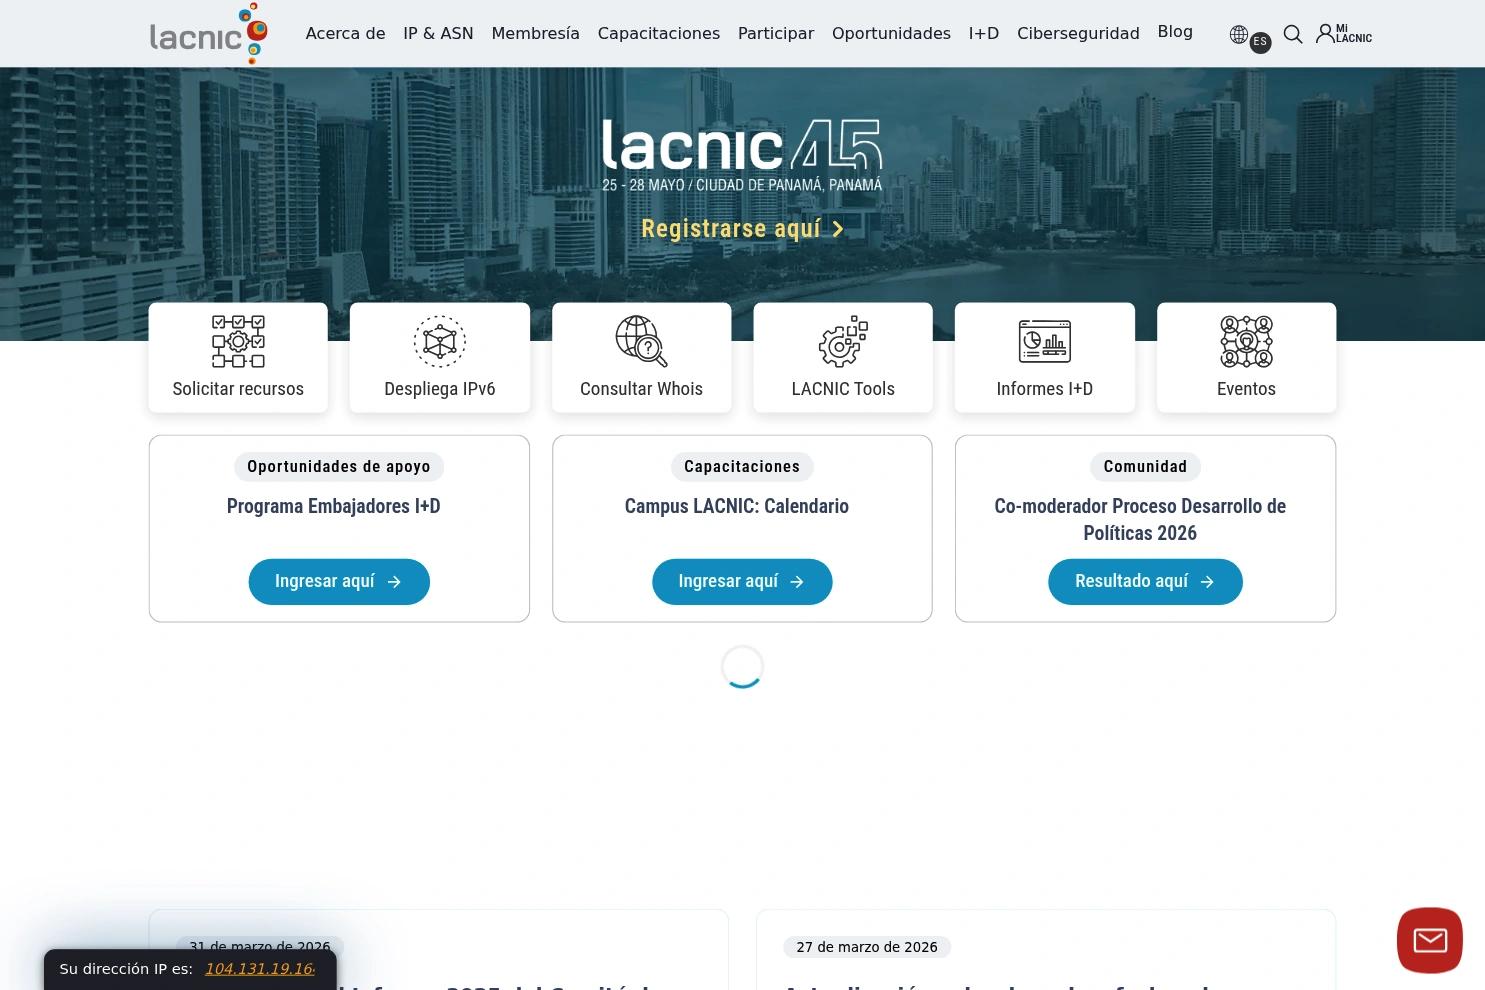Click the Su dirección IP es label
1485x990 pixels.
(x=126, y=969)
